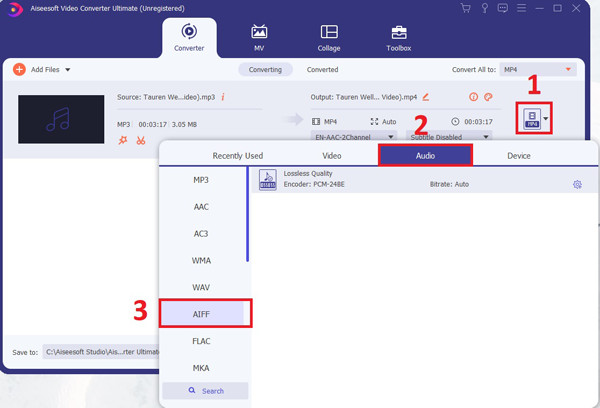Open the Collage tab
This screenshot has width=600, height=408.
coord(329,38)
